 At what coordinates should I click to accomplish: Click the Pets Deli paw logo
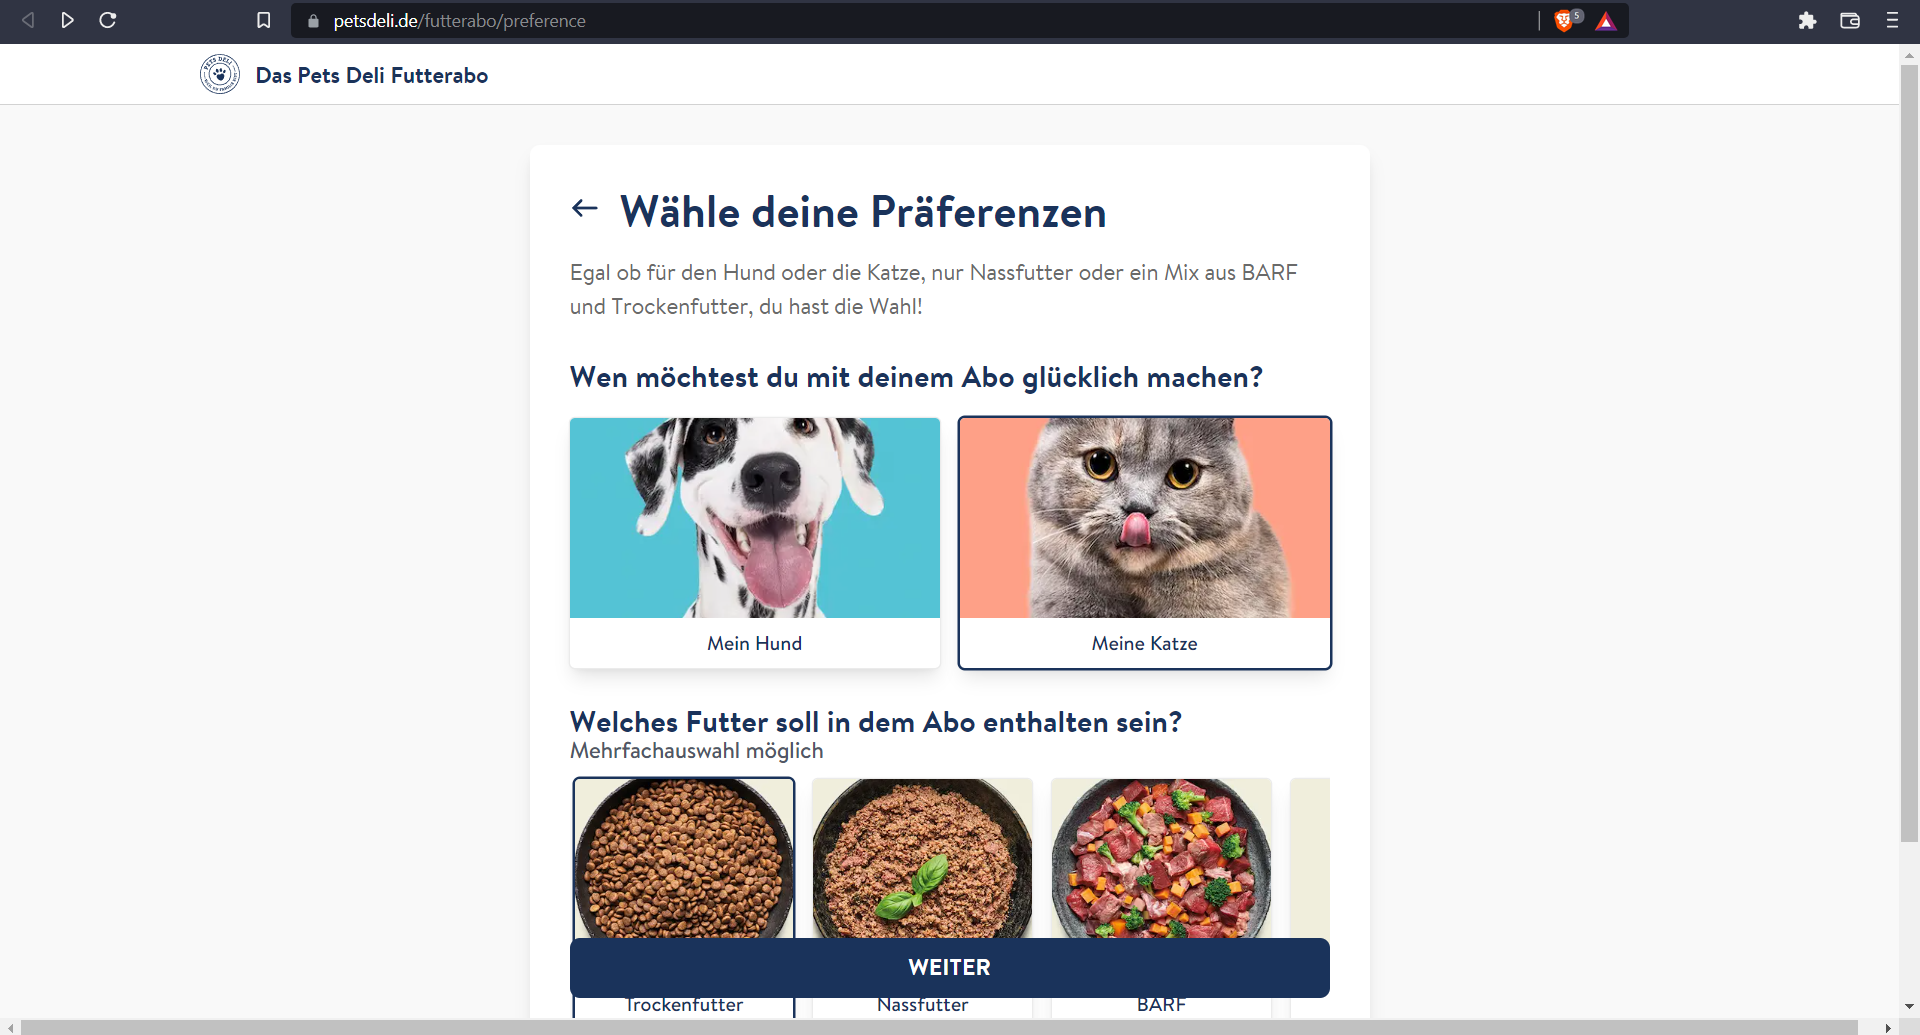coord(220,74)
